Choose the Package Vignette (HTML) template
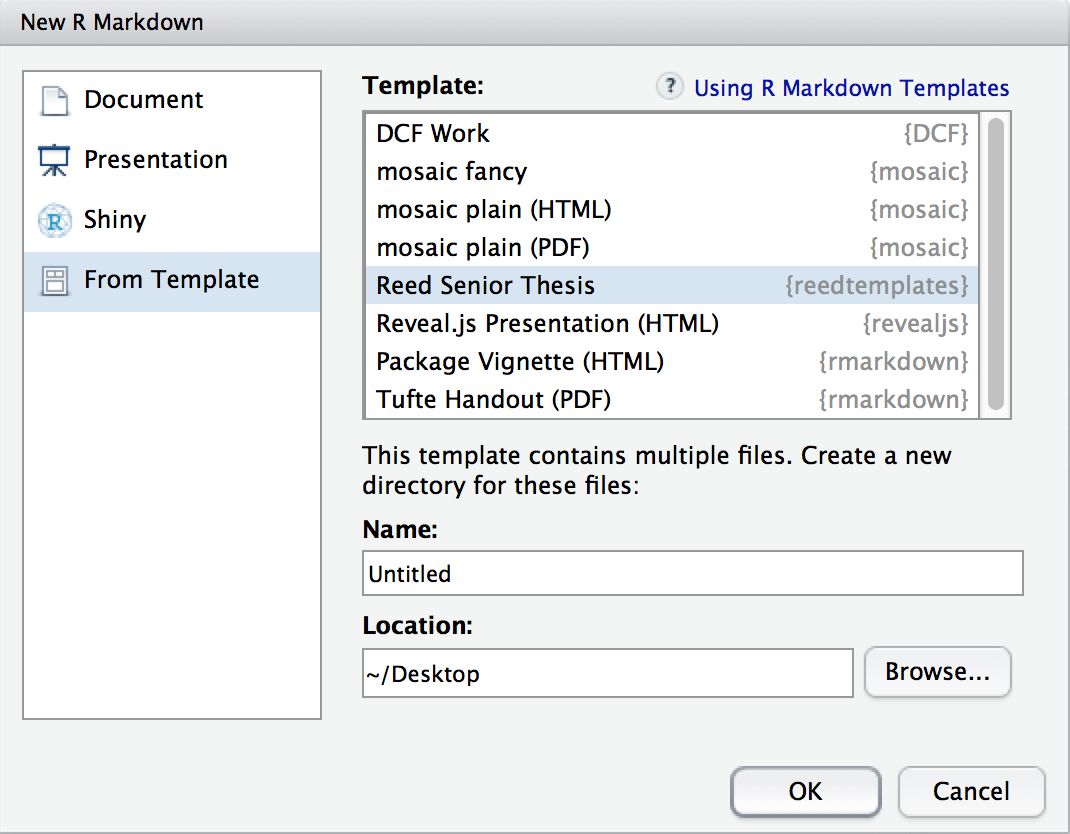This screenshot has height=834, width=1070. point(672,362)
